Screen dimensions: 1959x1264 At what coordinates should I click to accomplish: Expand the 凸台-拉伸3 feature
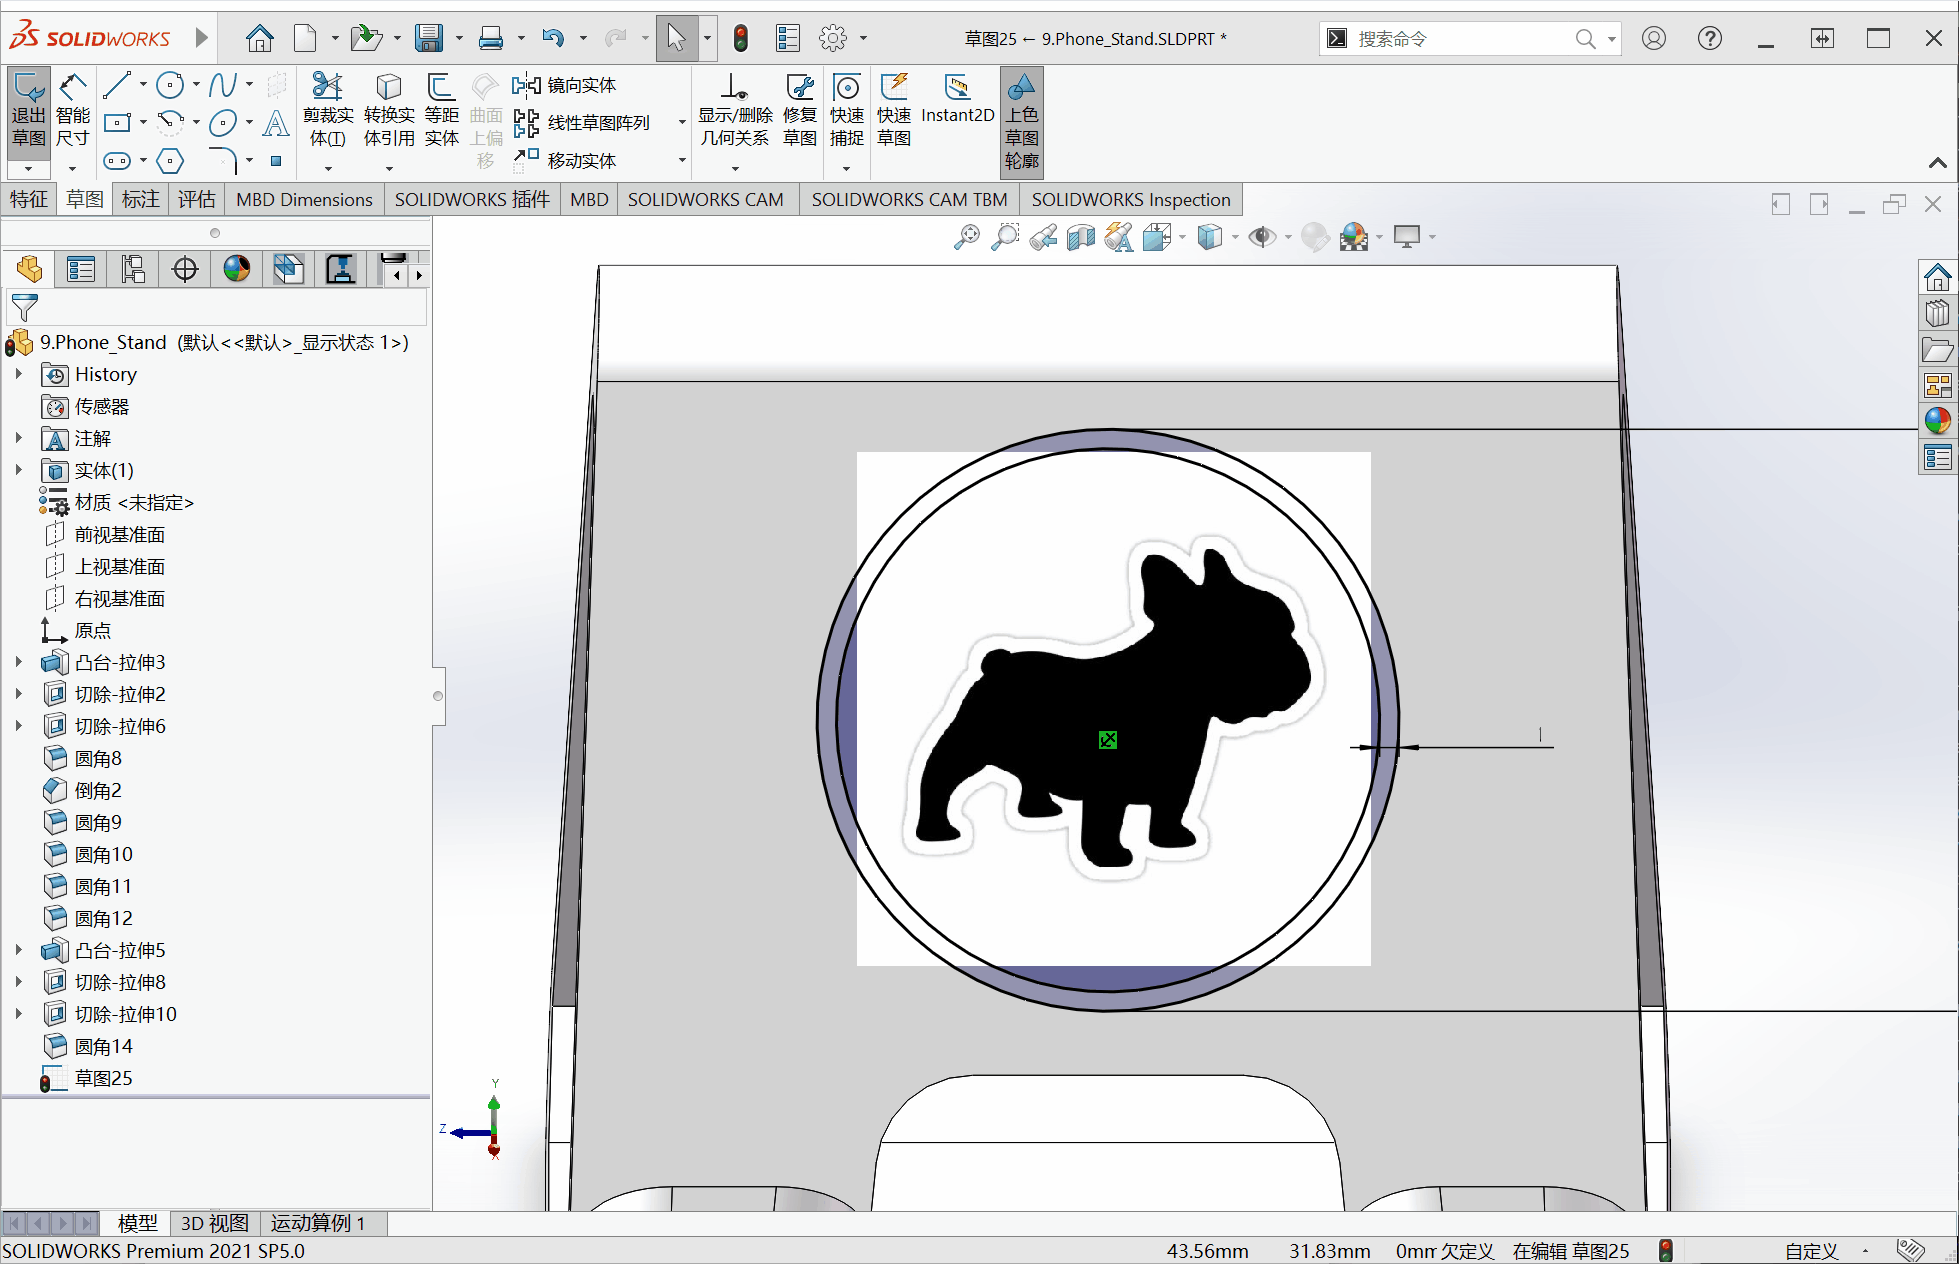pyautogui.click(x=18, y=662)
